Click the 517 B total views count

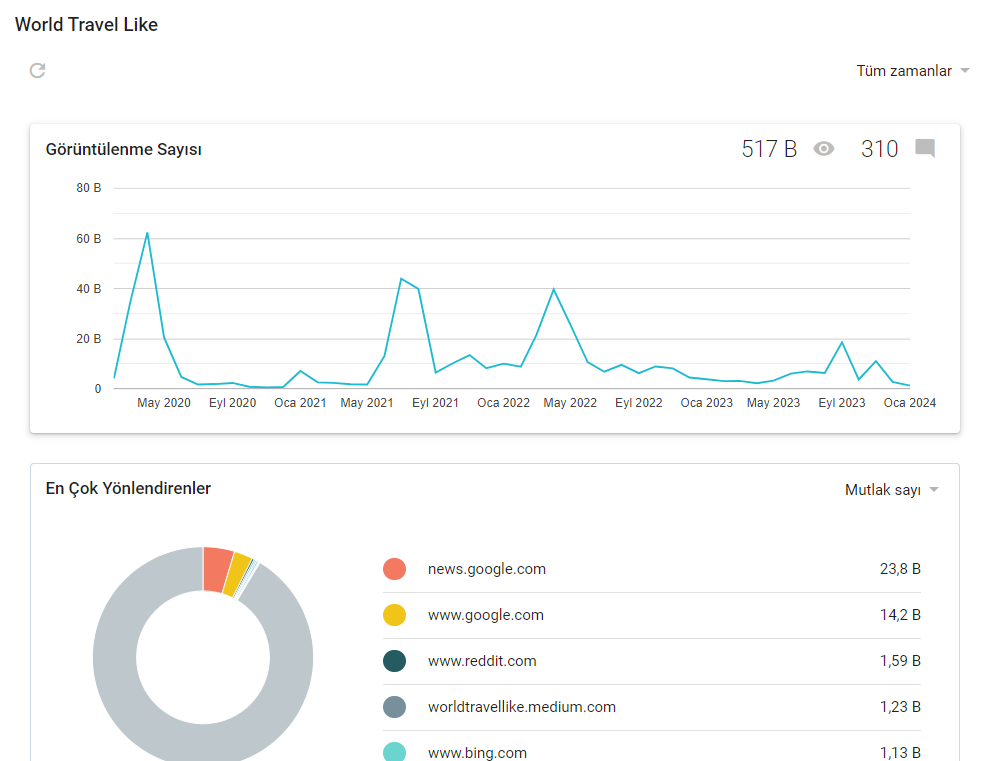[769, 149]
